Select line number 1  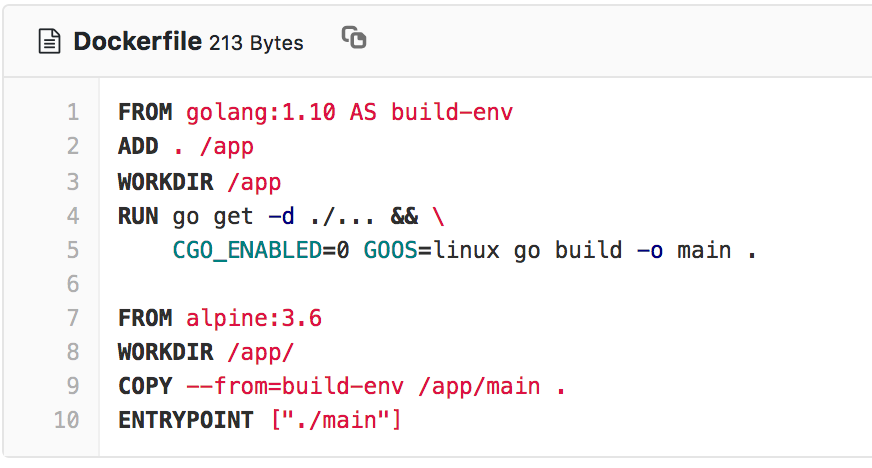pyautogui.click(x=73, y=112)
